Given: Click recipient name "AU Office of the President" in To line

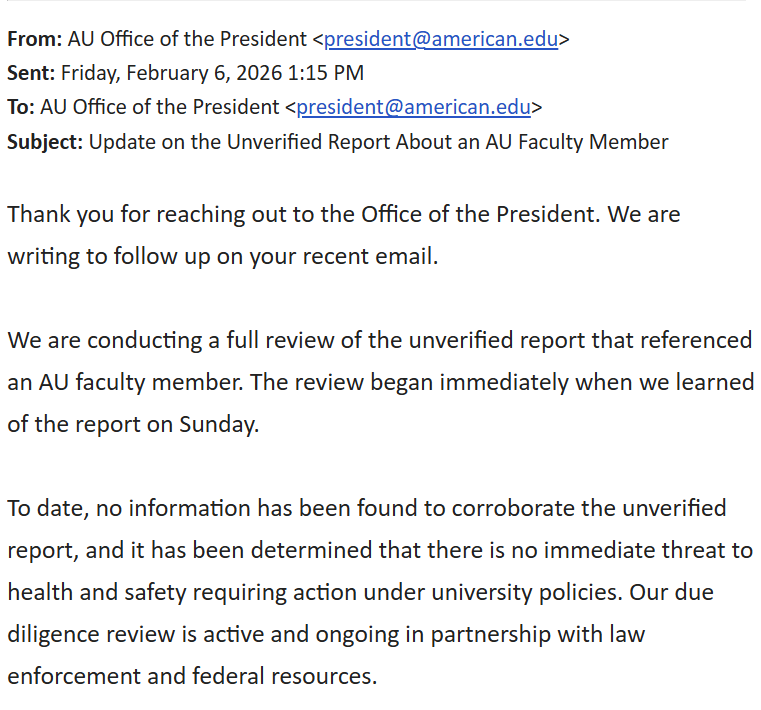Looking at the screenshot, I should click(160, 107).
